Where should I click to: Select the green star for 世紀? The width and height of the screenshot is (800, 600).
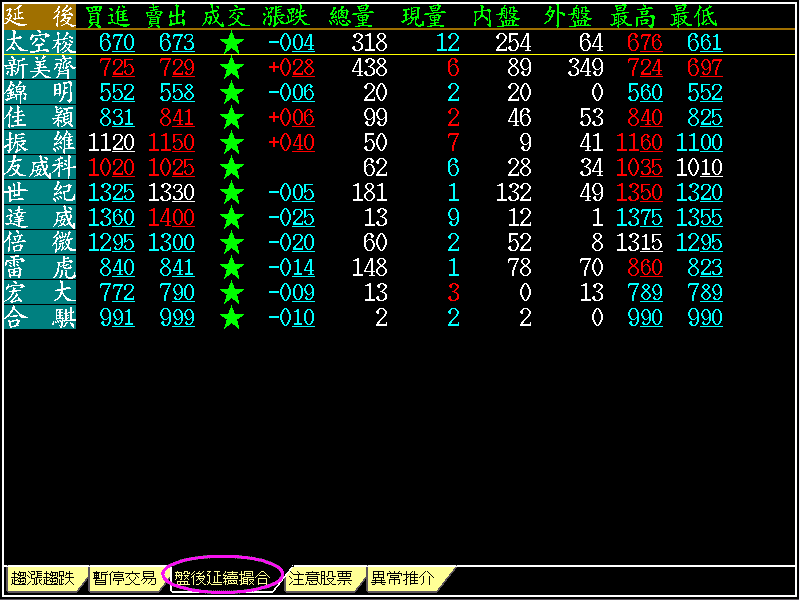[232, 193]
